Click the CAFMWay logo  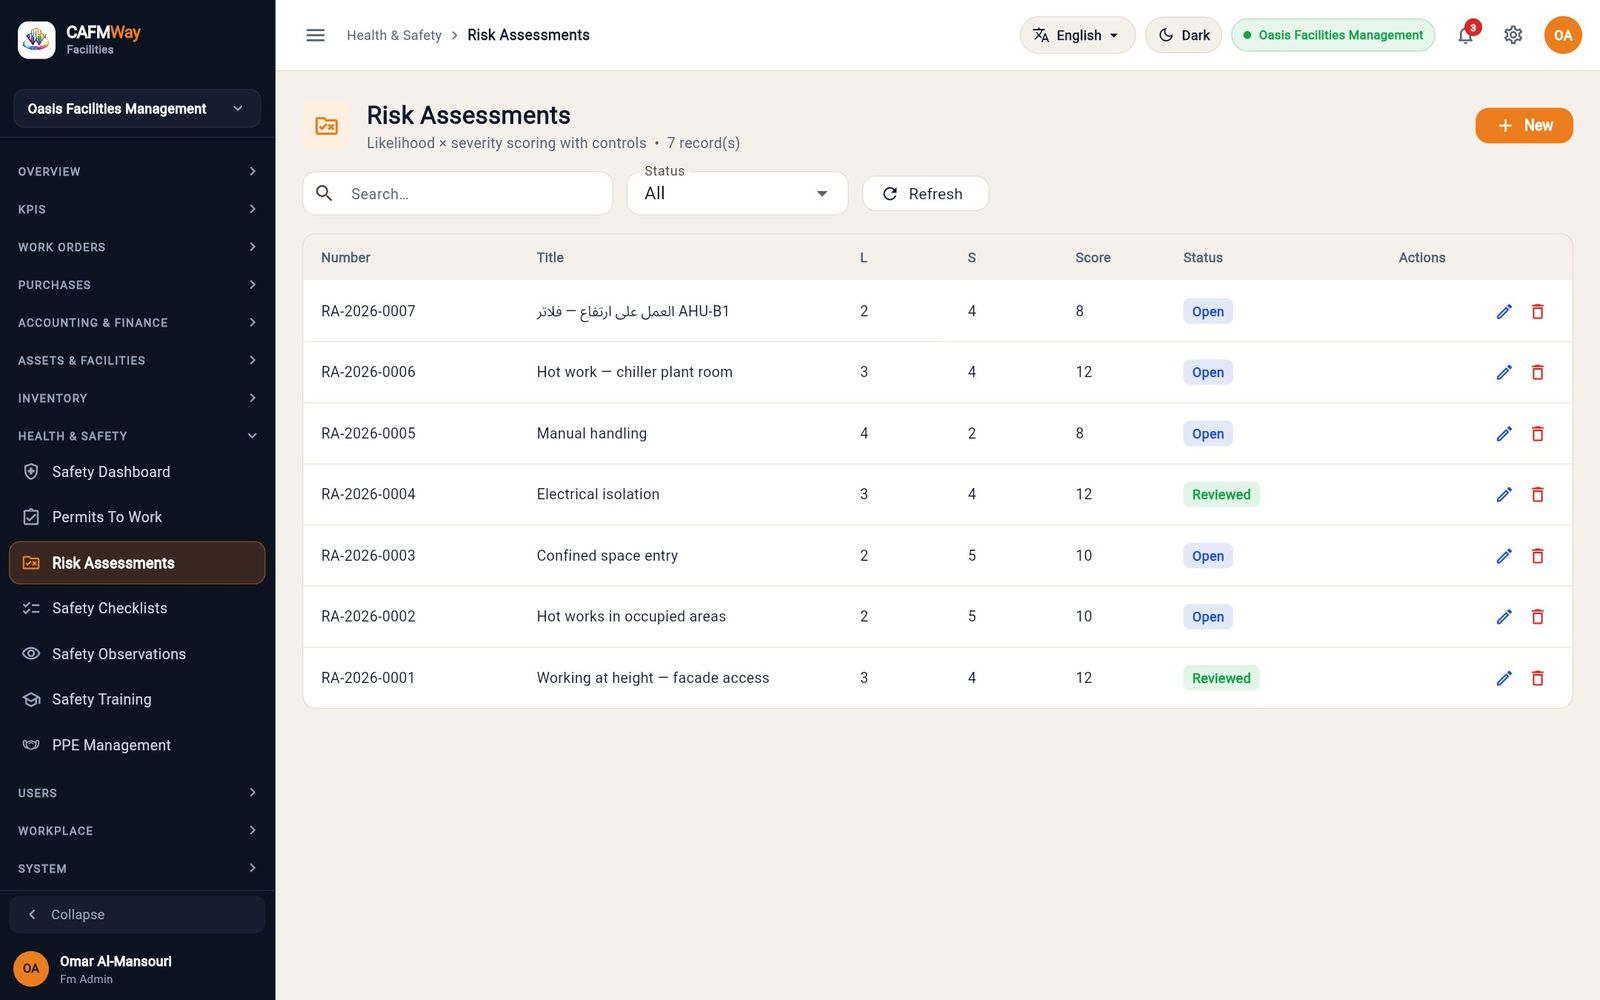[x=37, y=40]
